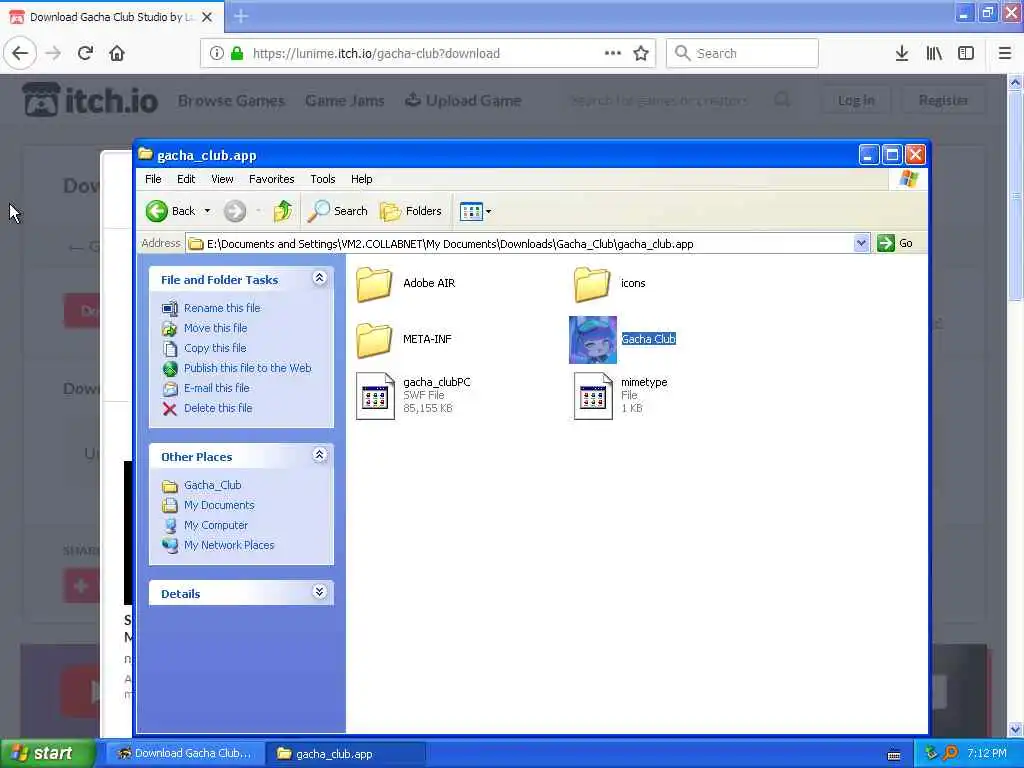Screen dimensions: 1024x768
Task: Bookmark this page with star icon
Action: click(x=641, y=53)
